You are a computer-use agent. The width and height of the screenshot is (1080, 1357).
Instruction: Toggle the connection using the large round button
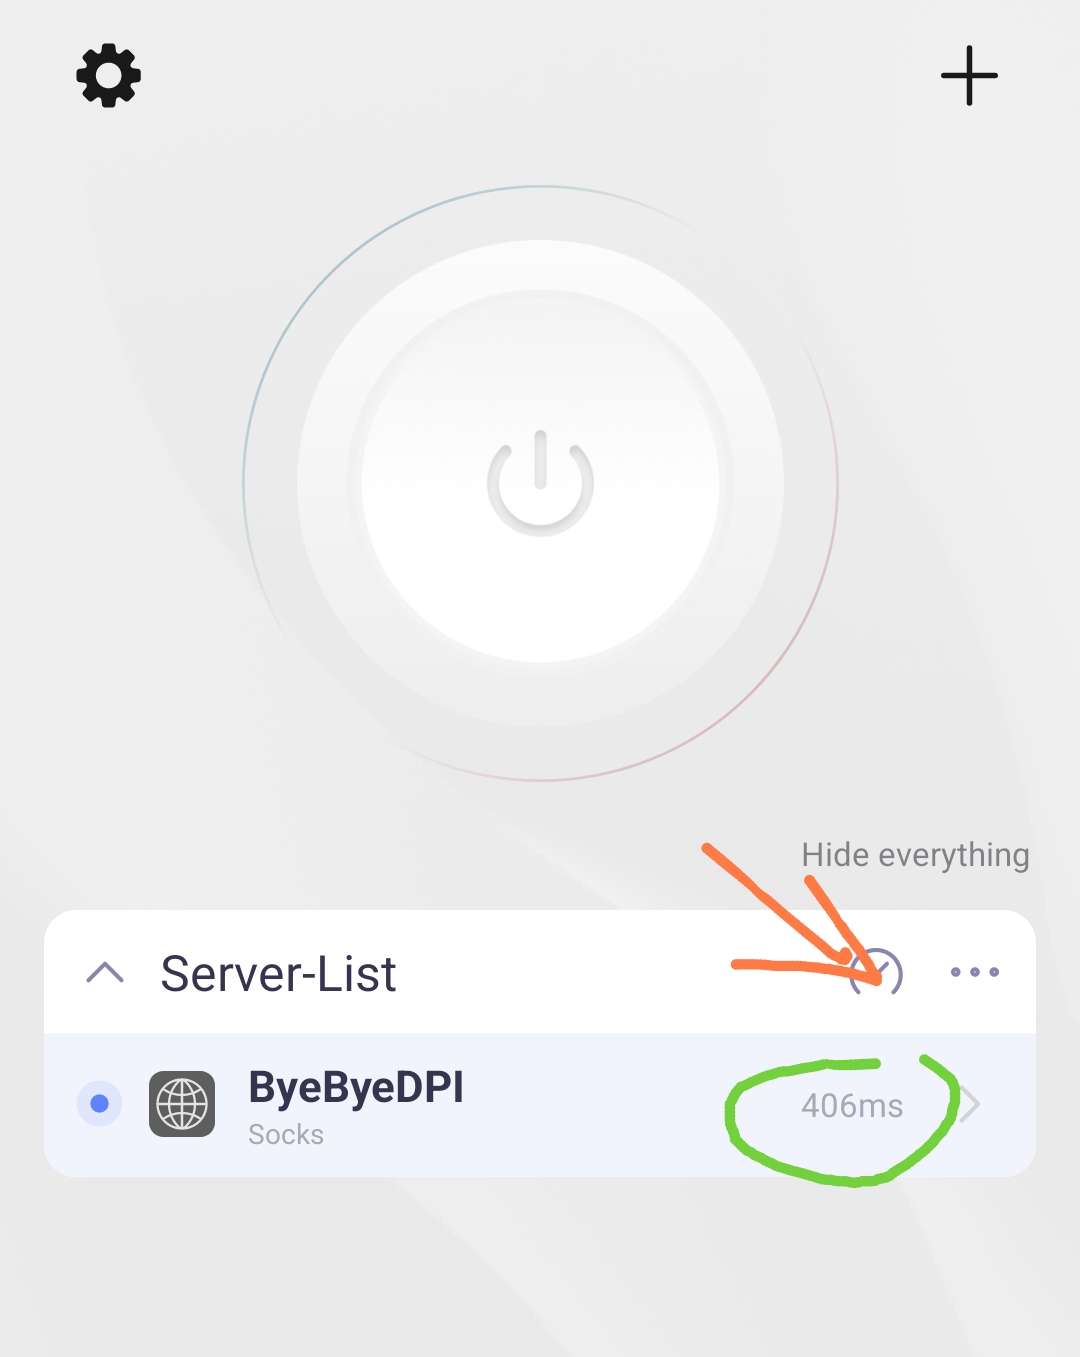540,476
